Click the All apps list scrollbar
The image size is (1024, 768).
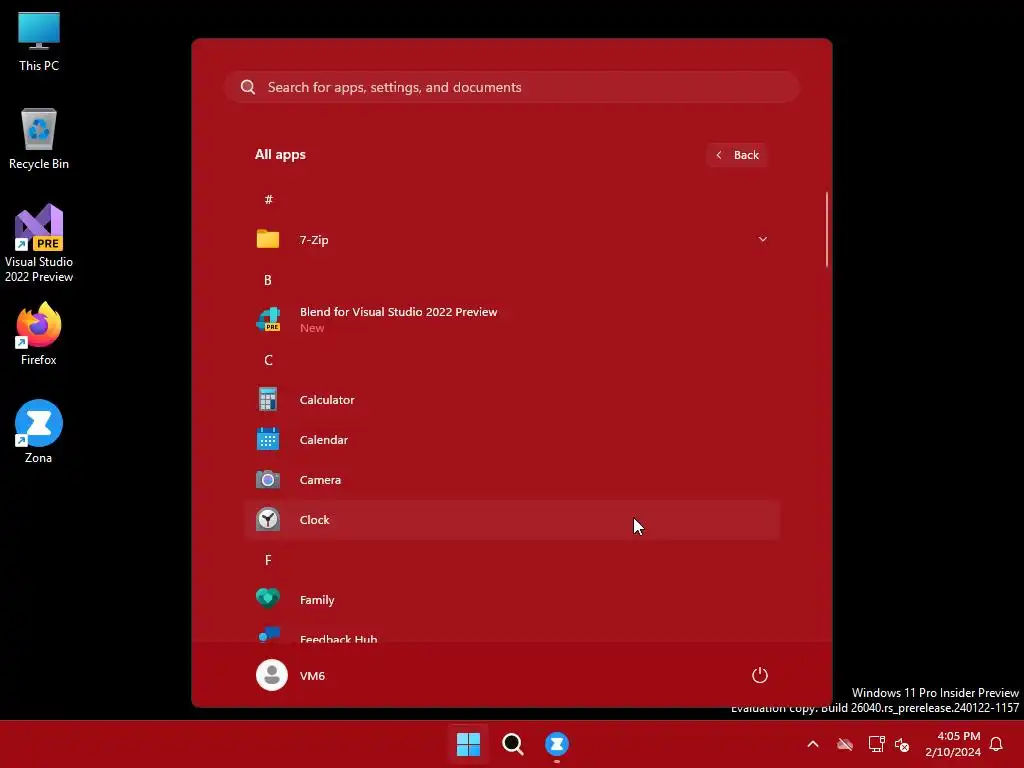(x=827, y=229)
